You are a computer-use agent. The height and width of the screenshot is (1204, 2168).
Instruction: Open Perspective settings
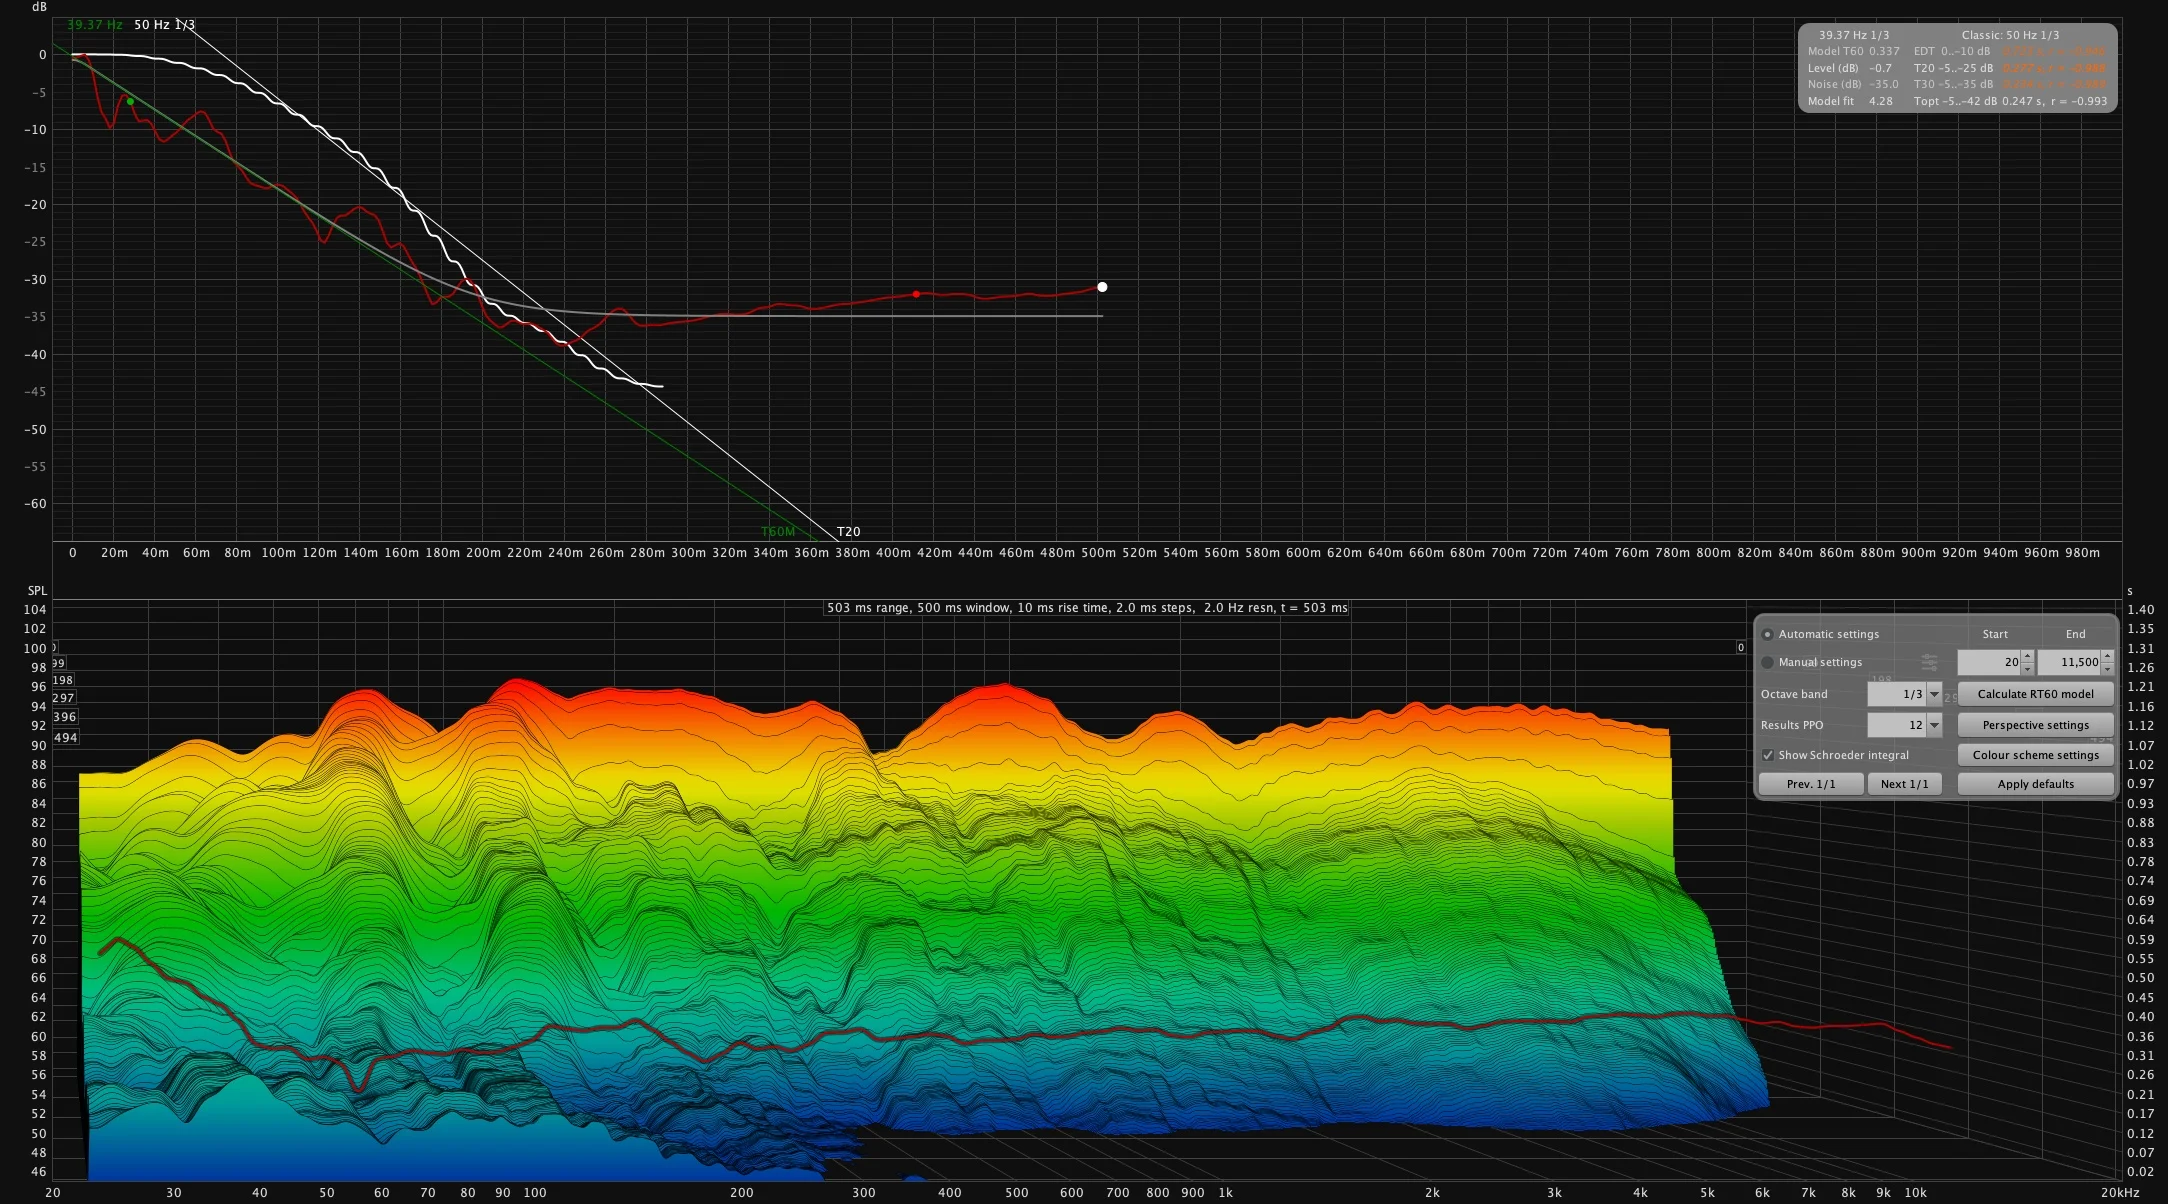(2035, 725)
